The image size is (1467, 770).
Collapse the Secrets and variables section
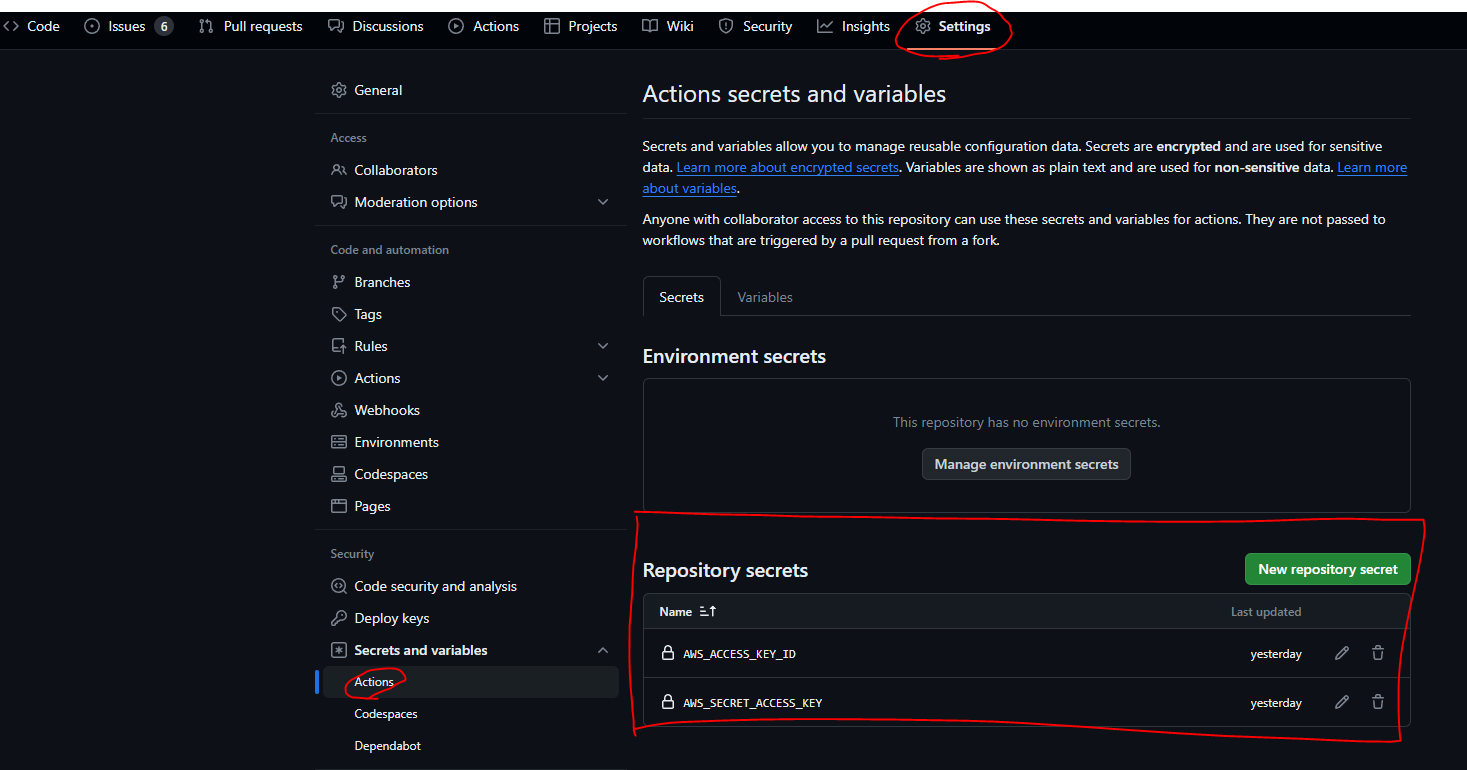pyautogui.click(x=602, y=650)
